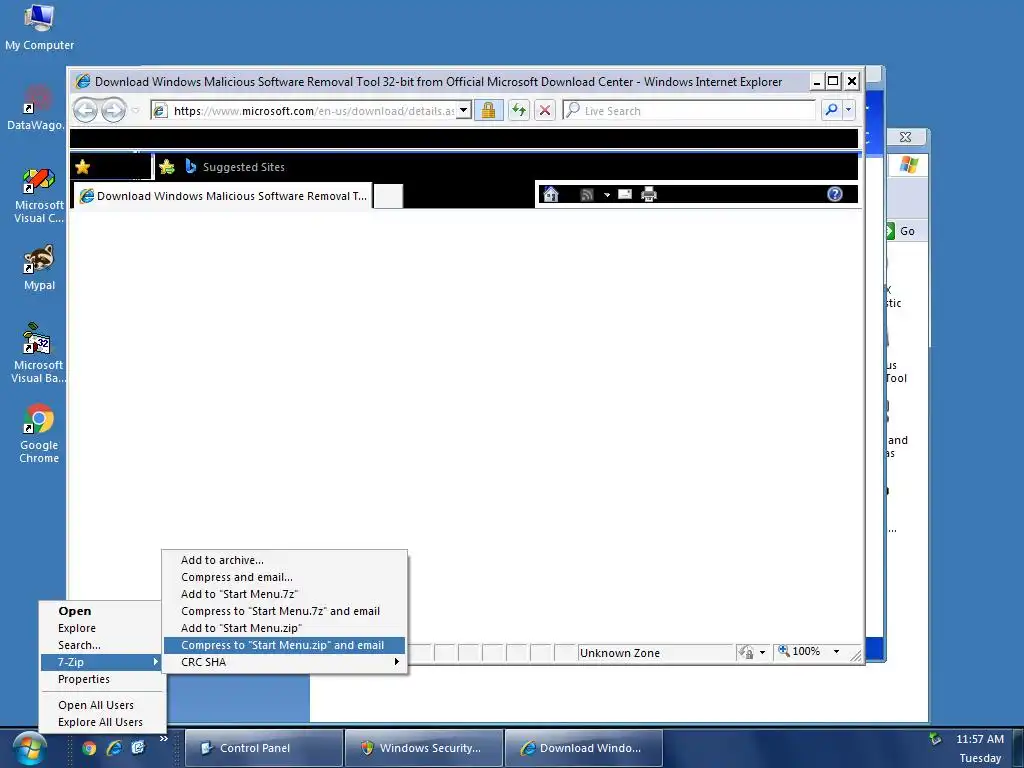This screenshot has height=768, width=1024.
Task: Choose Add to archive... in 7-Zip submenu
Action: click(285, 560)
